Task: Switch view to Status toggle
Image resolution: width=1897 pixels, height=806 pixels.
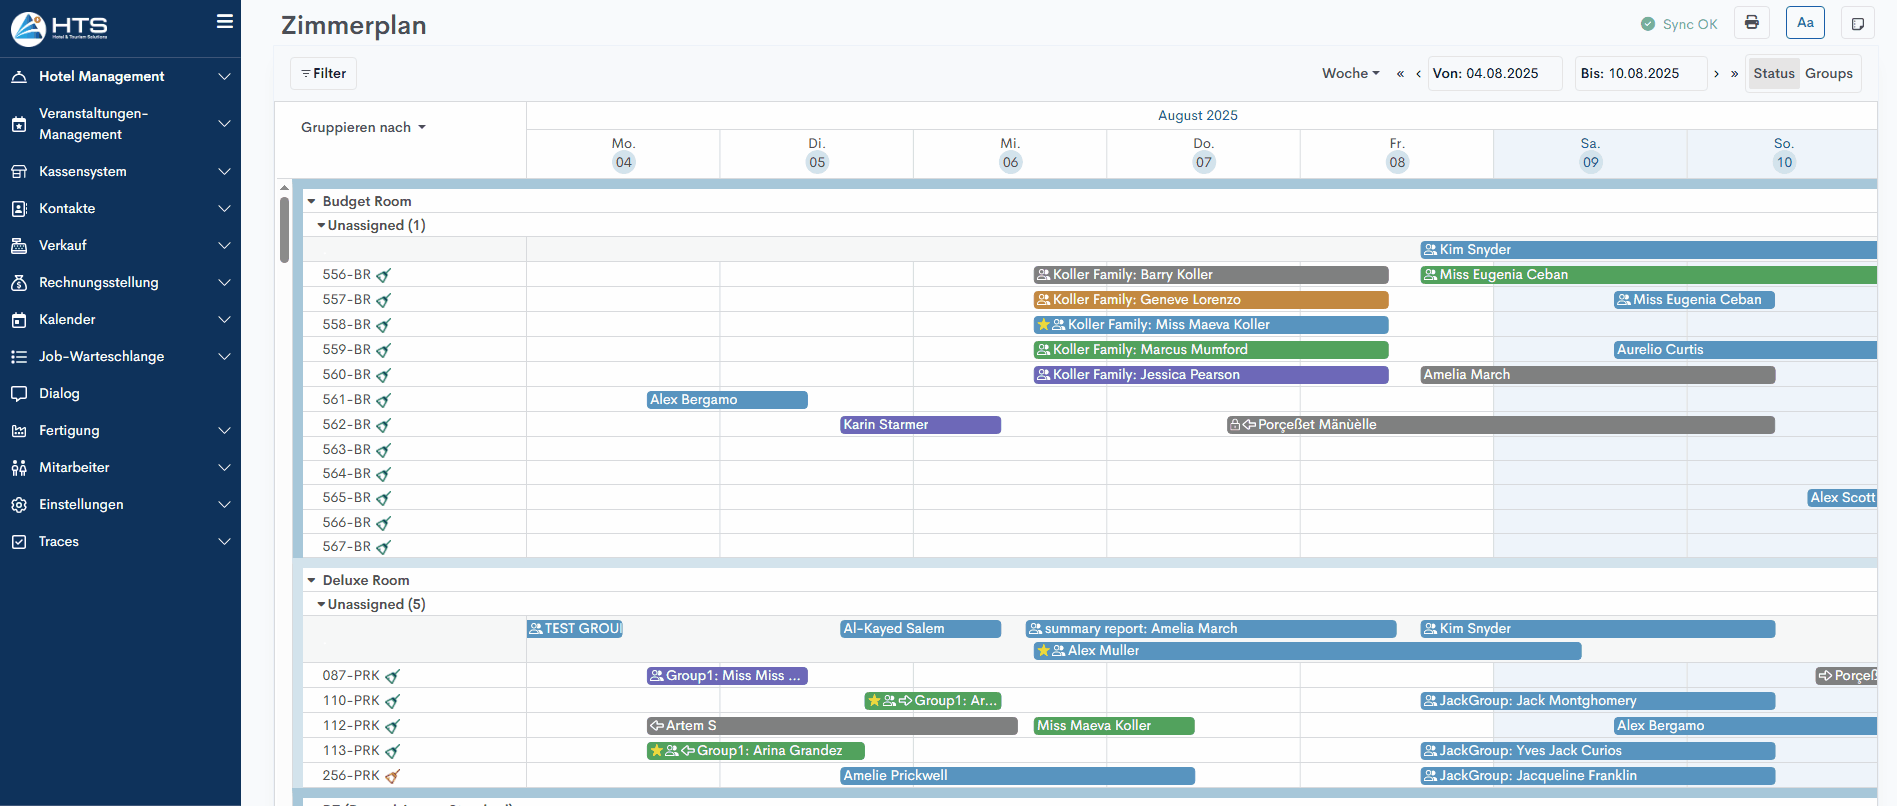Action: pos(1773,73)
